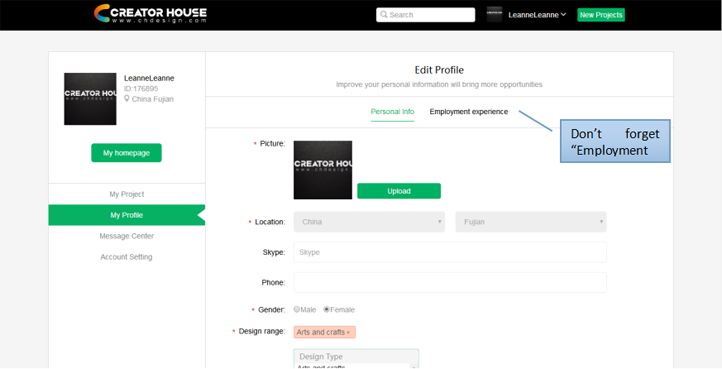722x369 pixels.
Task: Click the Upload picture button
Action: [399, 191]
